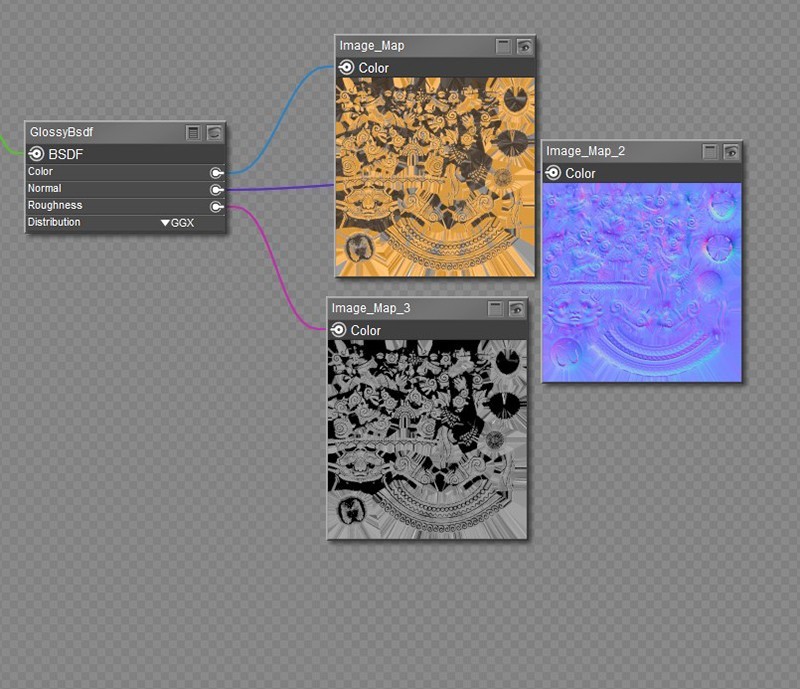The image size is (800, 689).
Task: Collapse the Image_Map_2 node panel icon
Action: 710,152
